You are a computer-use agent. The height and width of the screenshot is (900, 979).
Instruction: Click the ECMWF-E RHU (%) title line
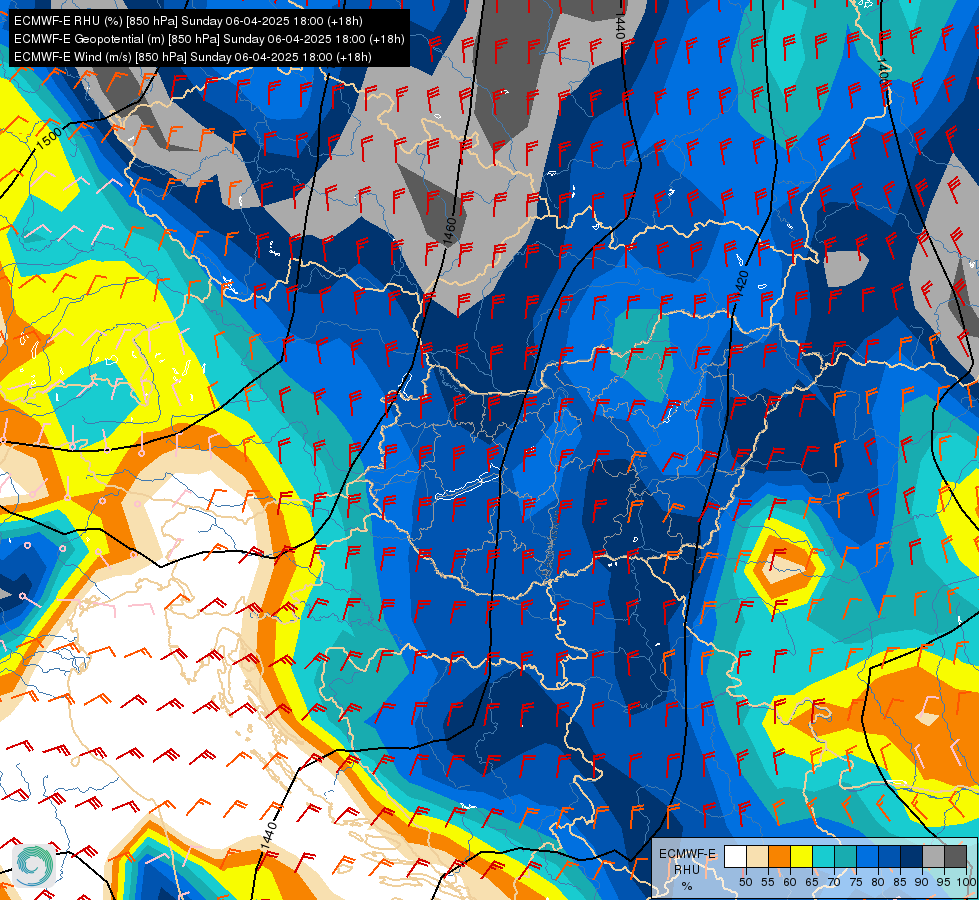point(188,21)
